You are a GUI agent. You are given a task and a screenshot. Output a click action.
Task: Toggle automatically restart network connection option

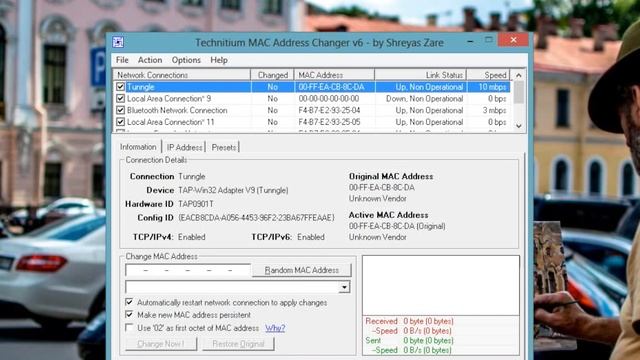(x=129, y=302)
